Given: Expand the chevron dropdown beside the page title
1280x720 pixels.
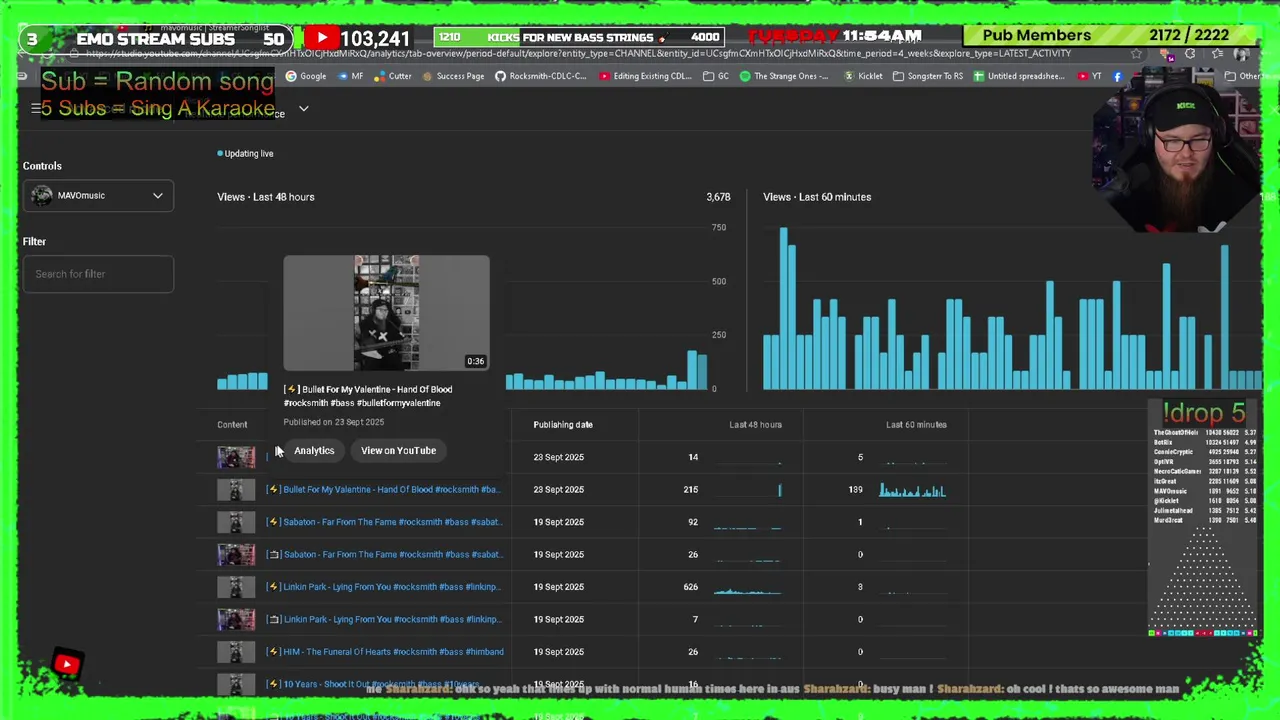Looking at the screenshot, I should click(x=303, y=108).
